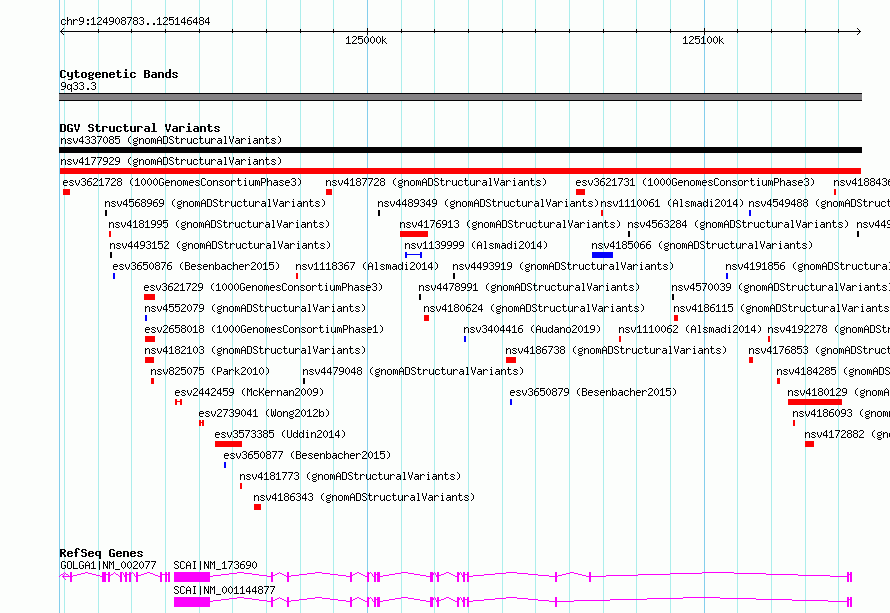The width and height of the screenshot is (890, 613).
Task: Select the esv2658018 red glyph
Action: tap(150, 339)
